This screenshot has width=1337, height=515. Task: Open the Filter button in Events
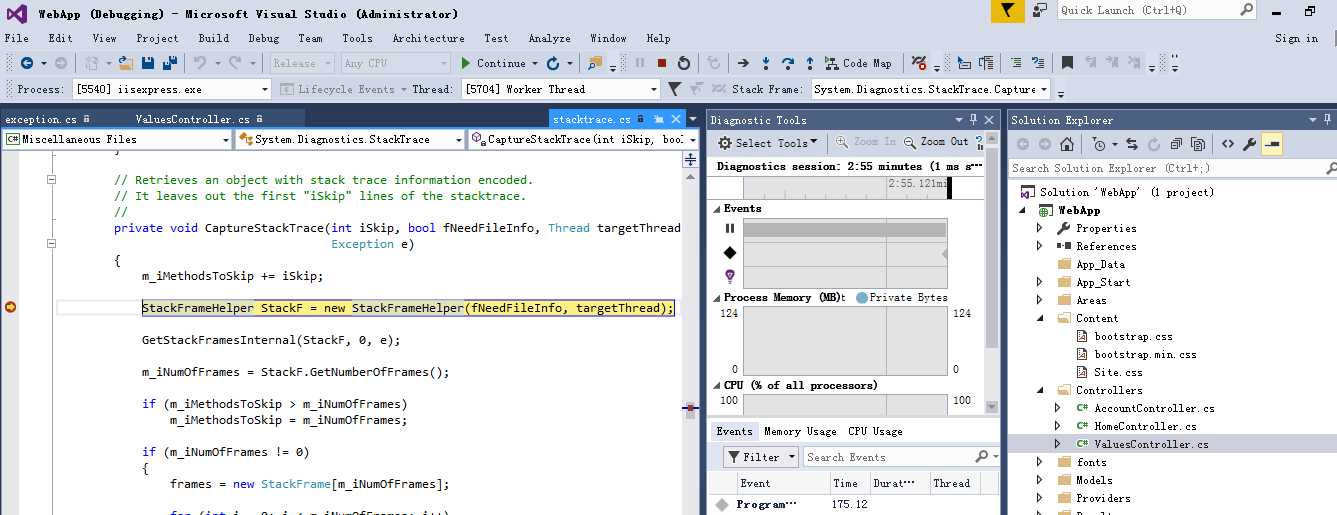click(x=761, y=457)
